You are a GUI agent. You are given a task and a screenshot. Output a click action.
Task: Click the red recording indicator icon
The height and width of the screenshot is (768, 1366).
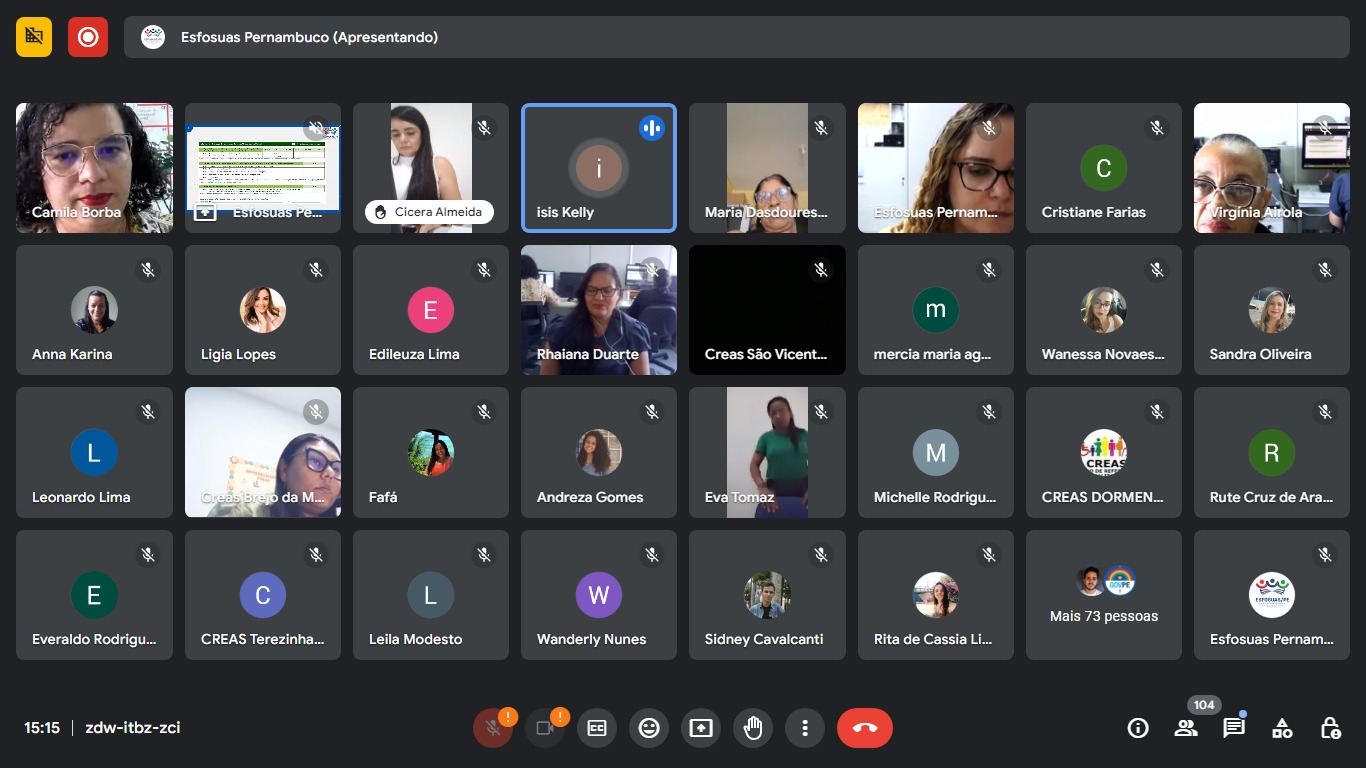(88, 37)
